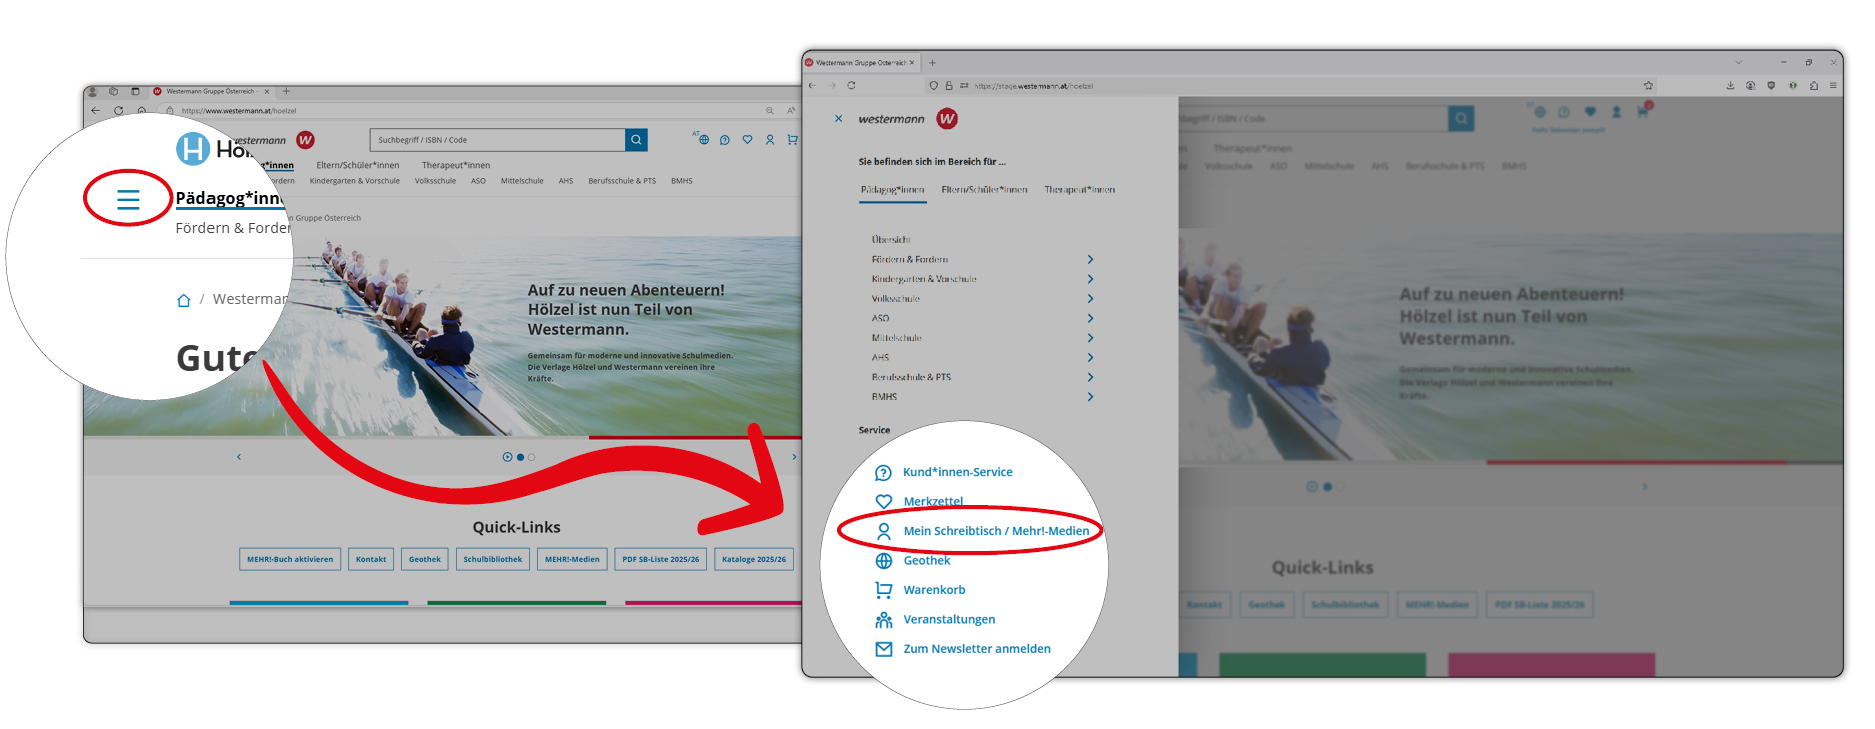The image size is (1875, 729).
Task: Expand Kindergarten & Vorschule chevron
Action: (1090, 279)
